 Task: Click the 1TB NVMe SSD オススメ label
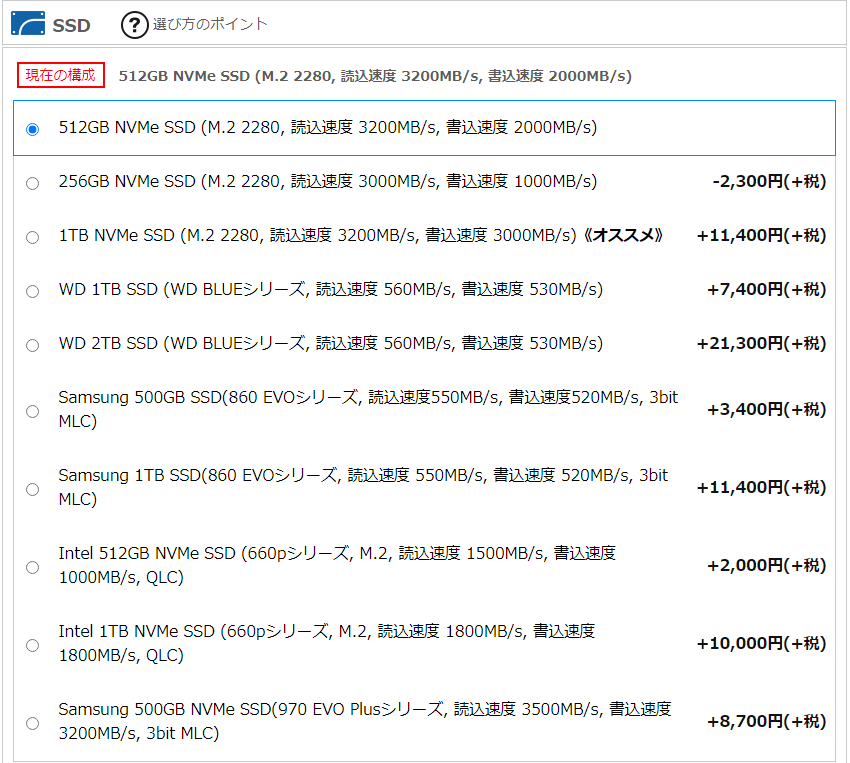(360, 236)
